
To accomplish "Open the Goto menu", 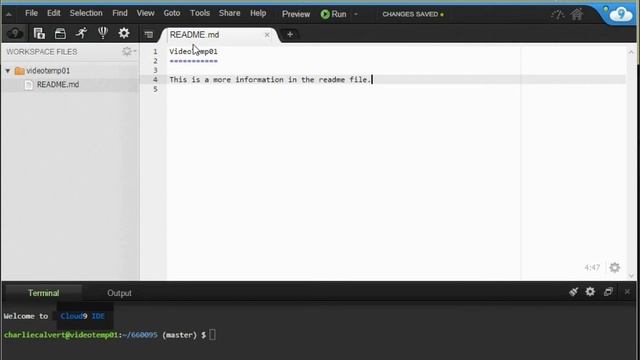I will (172, 13).
